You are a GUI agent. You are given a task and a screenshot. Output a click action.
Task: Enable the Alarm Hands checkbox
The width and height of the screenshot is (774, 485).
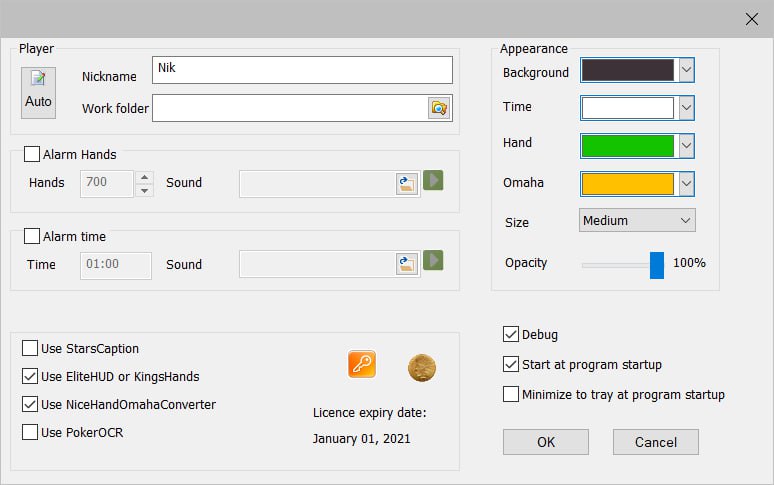pyautogui.click(x=32, y=154)
